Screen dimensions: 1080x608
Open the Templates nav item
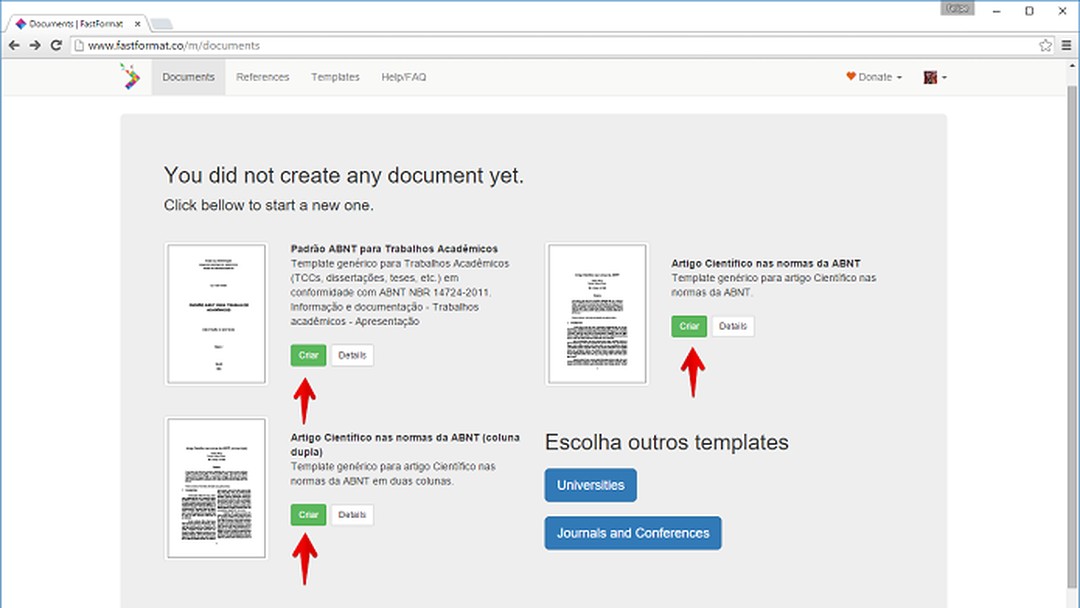click(x=335, y=77)
